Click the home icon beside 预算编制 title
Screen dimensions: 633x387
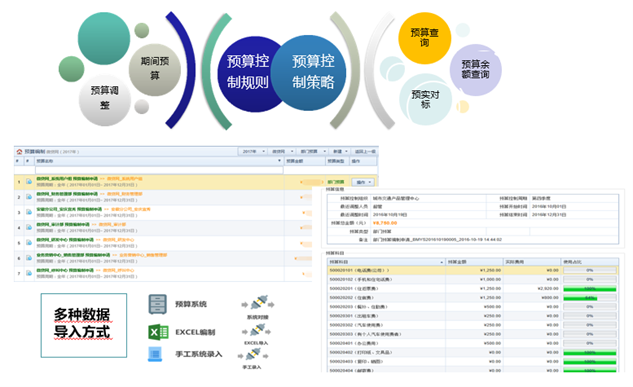coord(19,152)
